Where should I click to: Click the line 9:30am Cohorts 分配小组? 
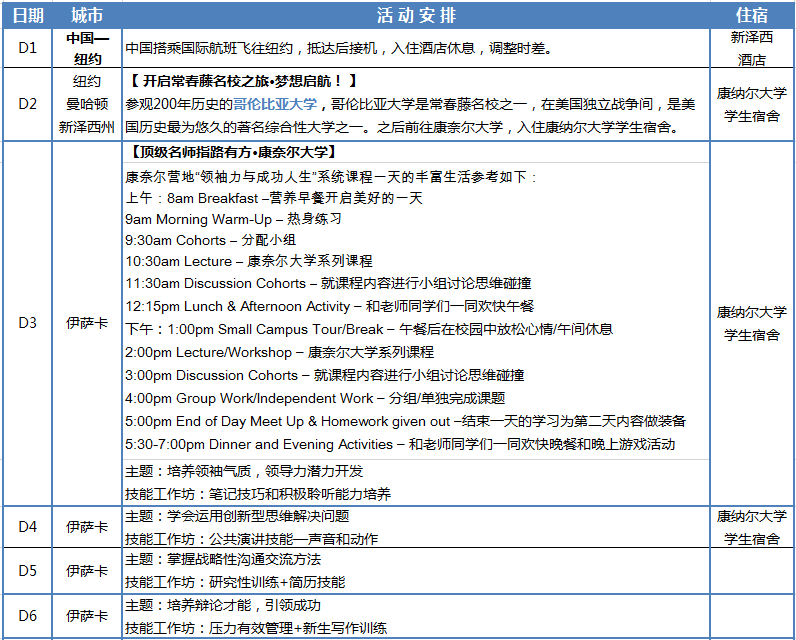click(211, 240)
